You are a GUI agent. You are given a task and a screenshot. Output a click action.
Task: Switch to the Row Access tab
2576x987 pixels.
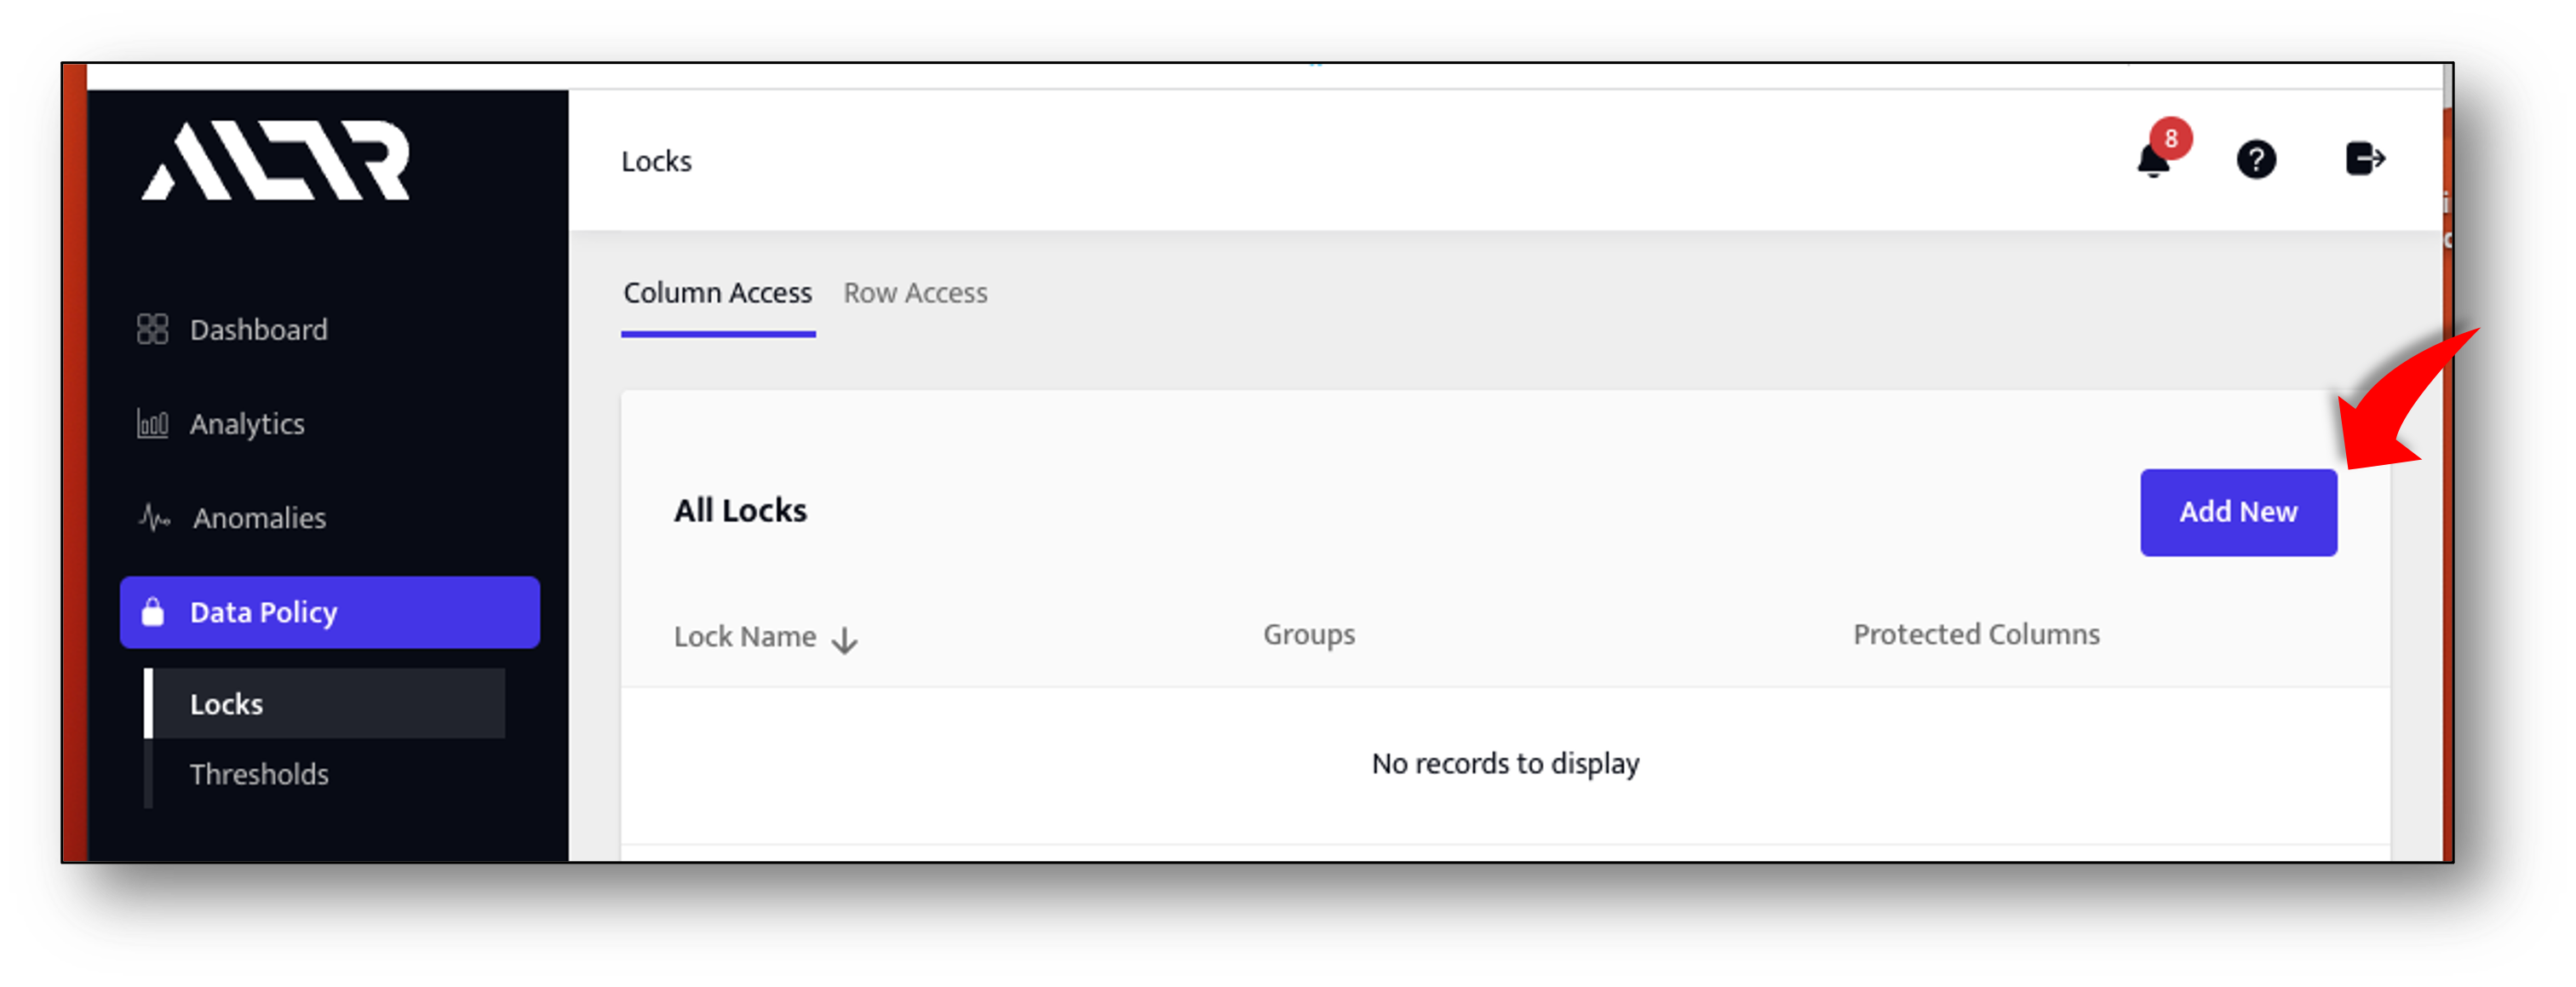coord(915,293)
